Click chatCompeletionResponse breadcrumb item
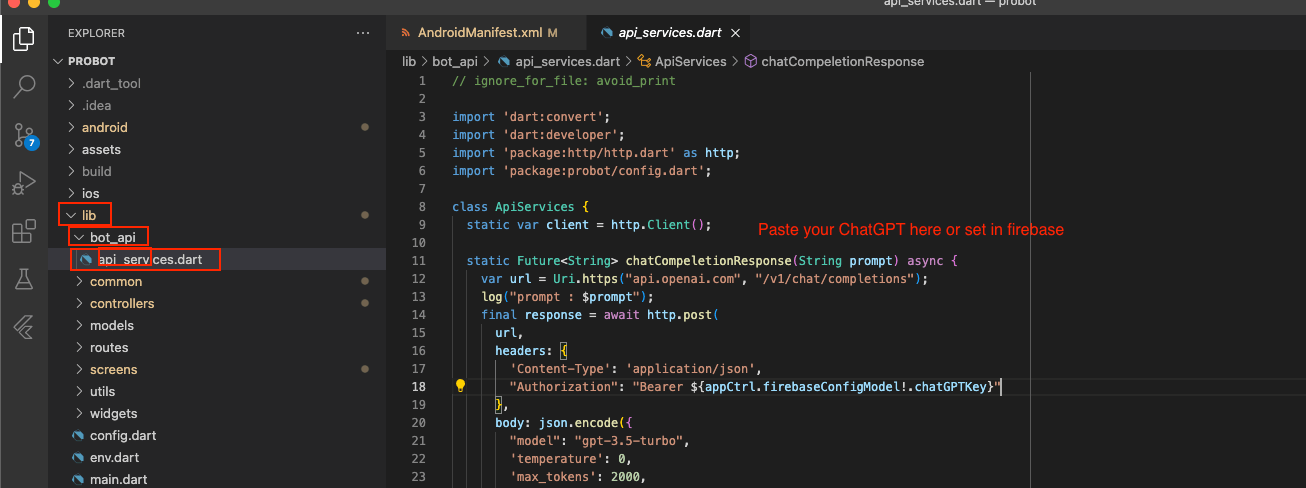 [x=842, y=61]
